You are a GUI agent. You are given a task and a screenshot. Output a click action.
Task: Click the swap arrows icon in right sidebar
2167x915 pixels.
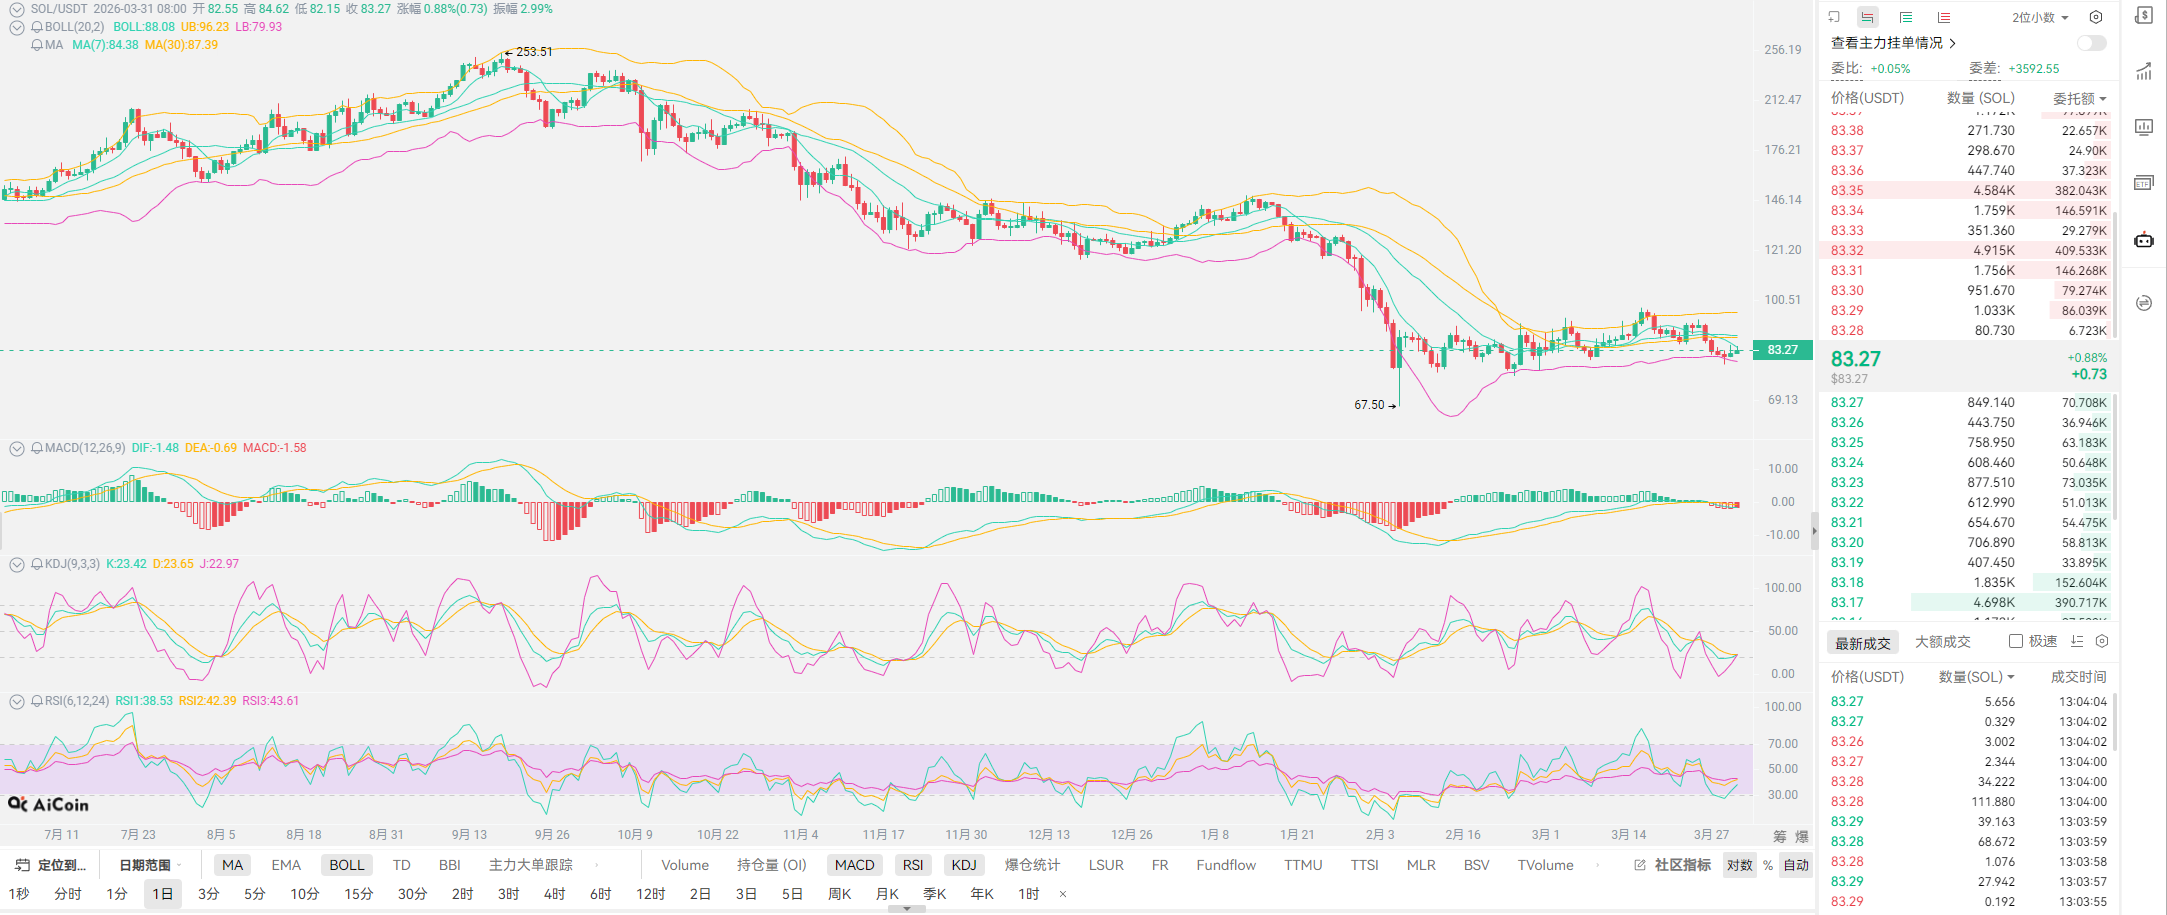click(x=2144, y=303)
